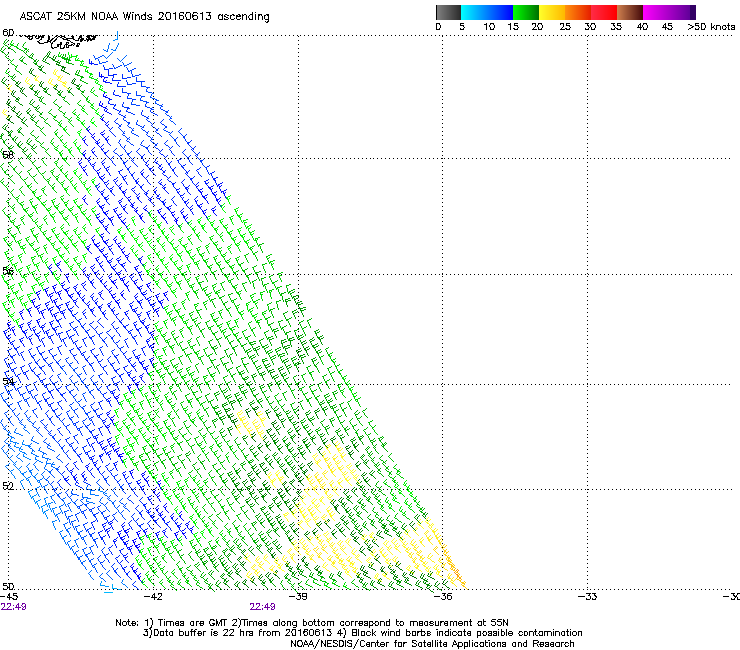Click the '>50 knots' legend label
Image resolution: width=740 pixels, height=650 pixels.
(711, 27)
